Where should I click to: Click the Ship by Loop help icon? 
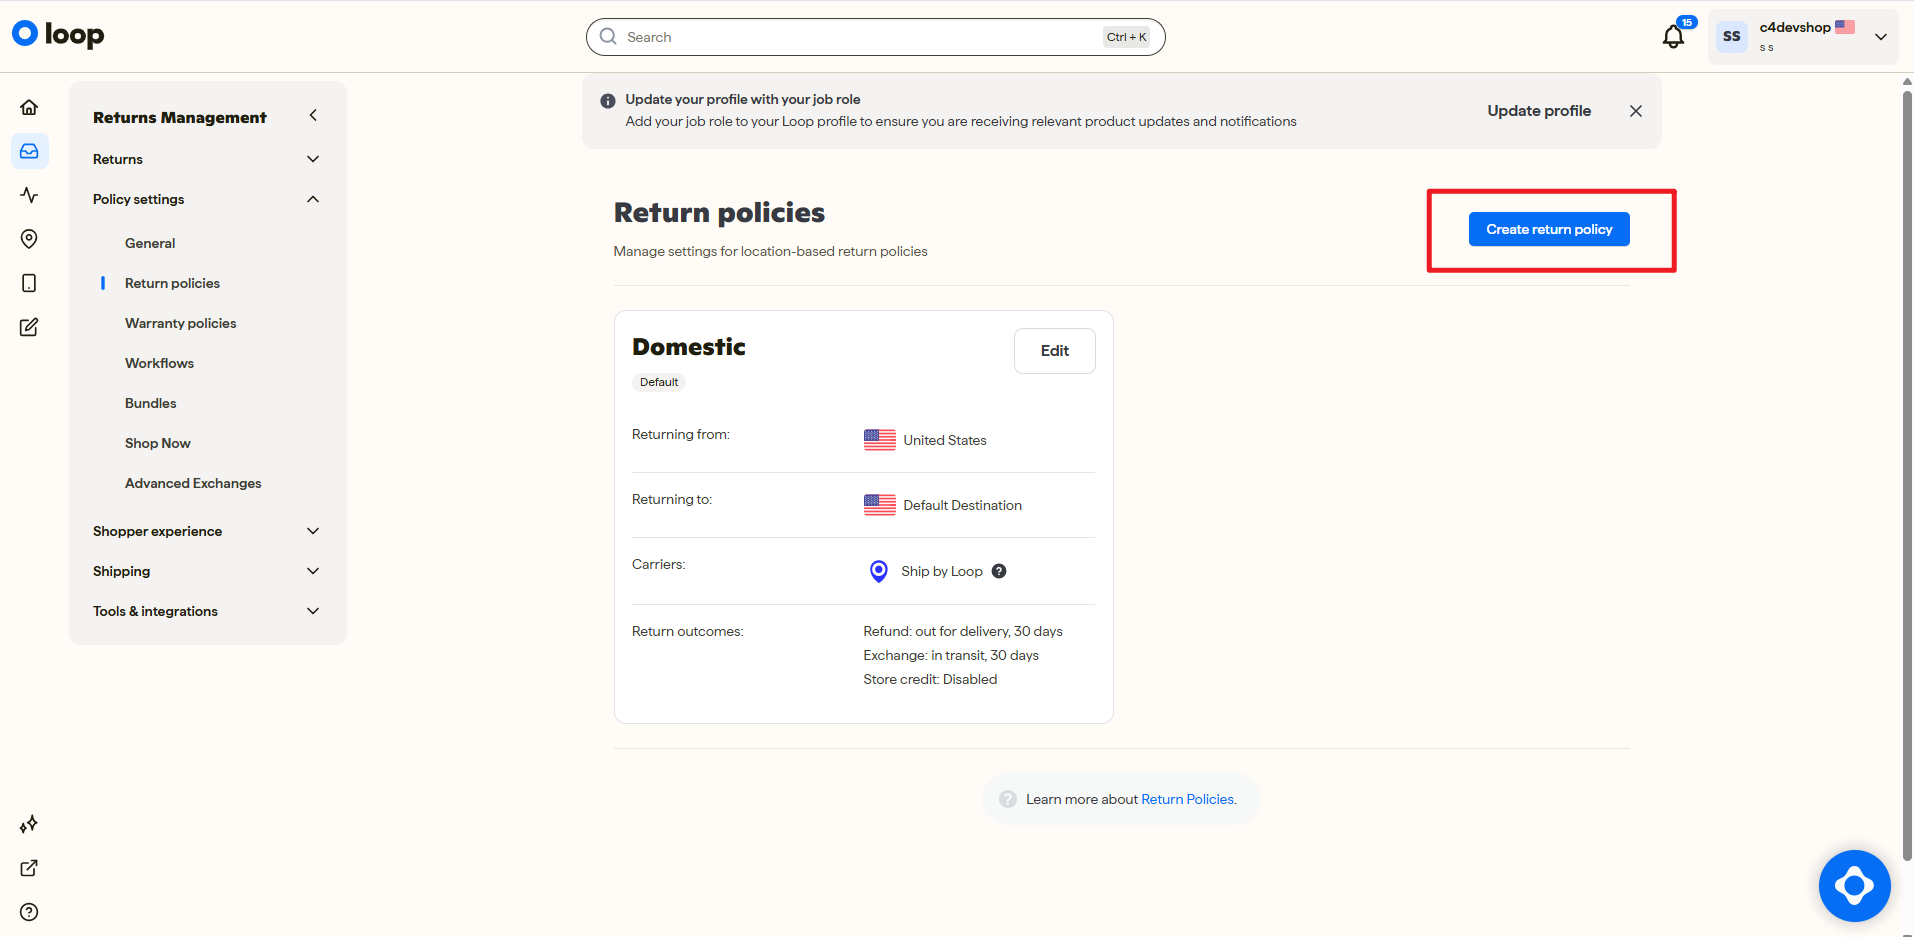tap(999, 571)
